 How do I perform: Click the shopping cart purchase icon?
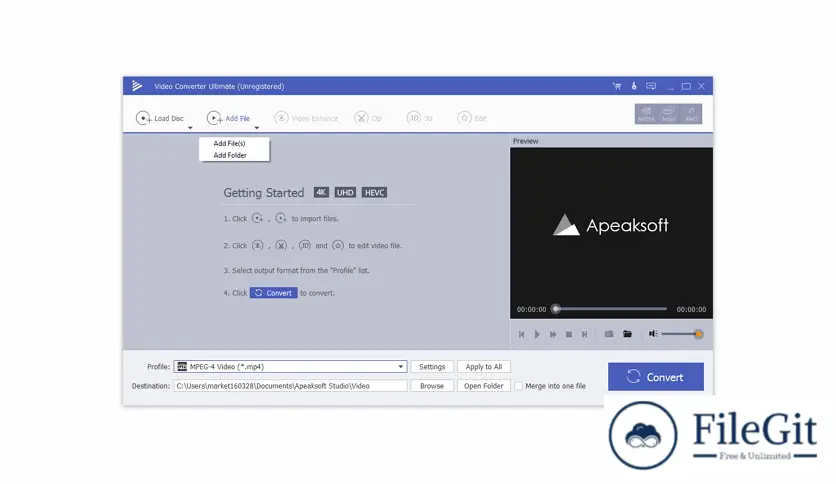click(x=617, y=86)
